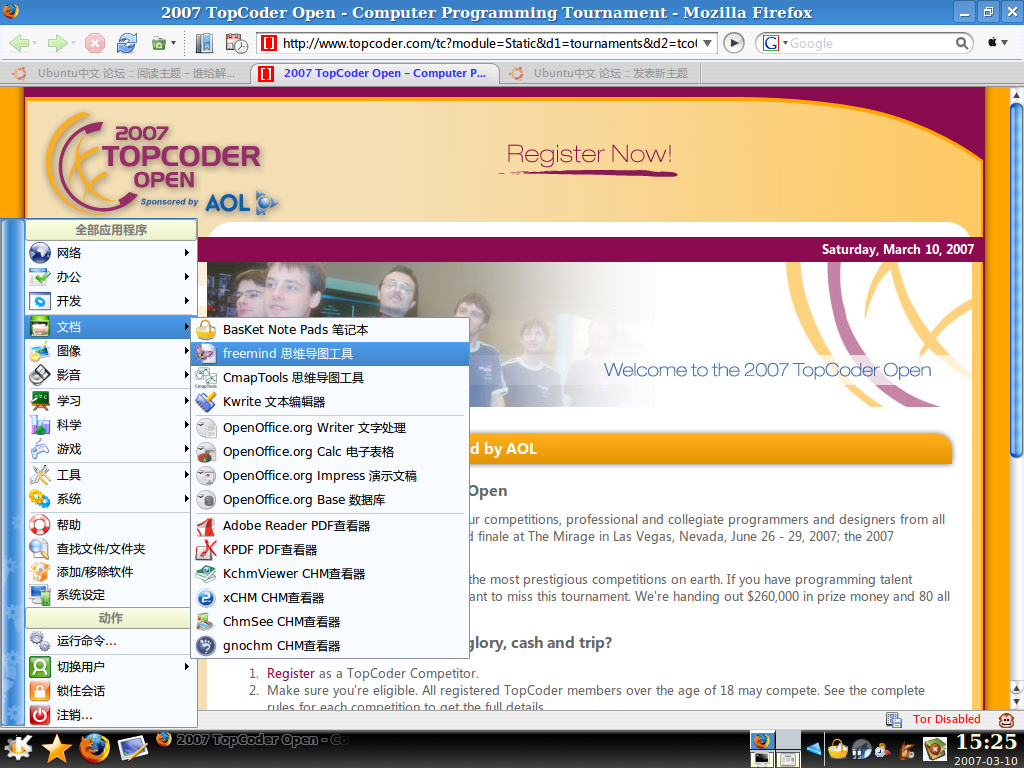Image resolution: width=1024 pixels, height=768 pixels.
Task: Select 锁住会话
Action: coord(111,691)
